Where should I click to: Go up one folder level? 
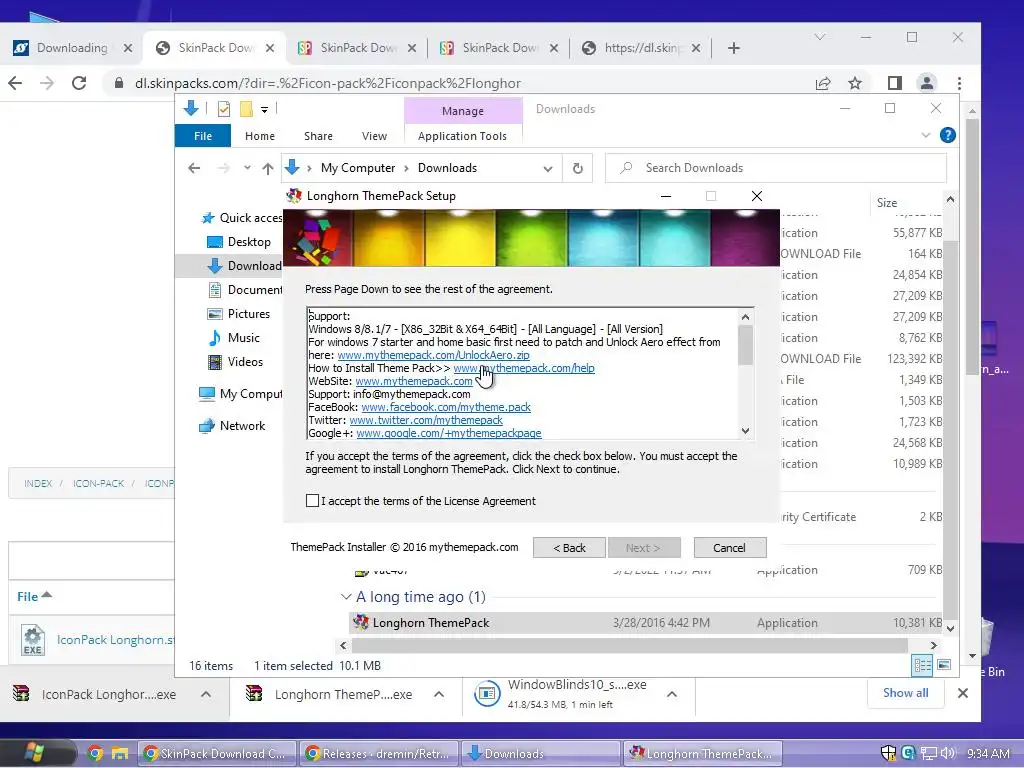[268, 168]
